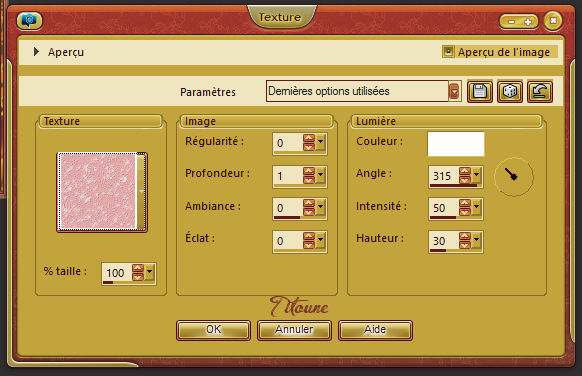This screenshot has height=376, width=582.
Task: Toggle the Aperçu de l'image checkbox
Action: [x=448, y=52]
